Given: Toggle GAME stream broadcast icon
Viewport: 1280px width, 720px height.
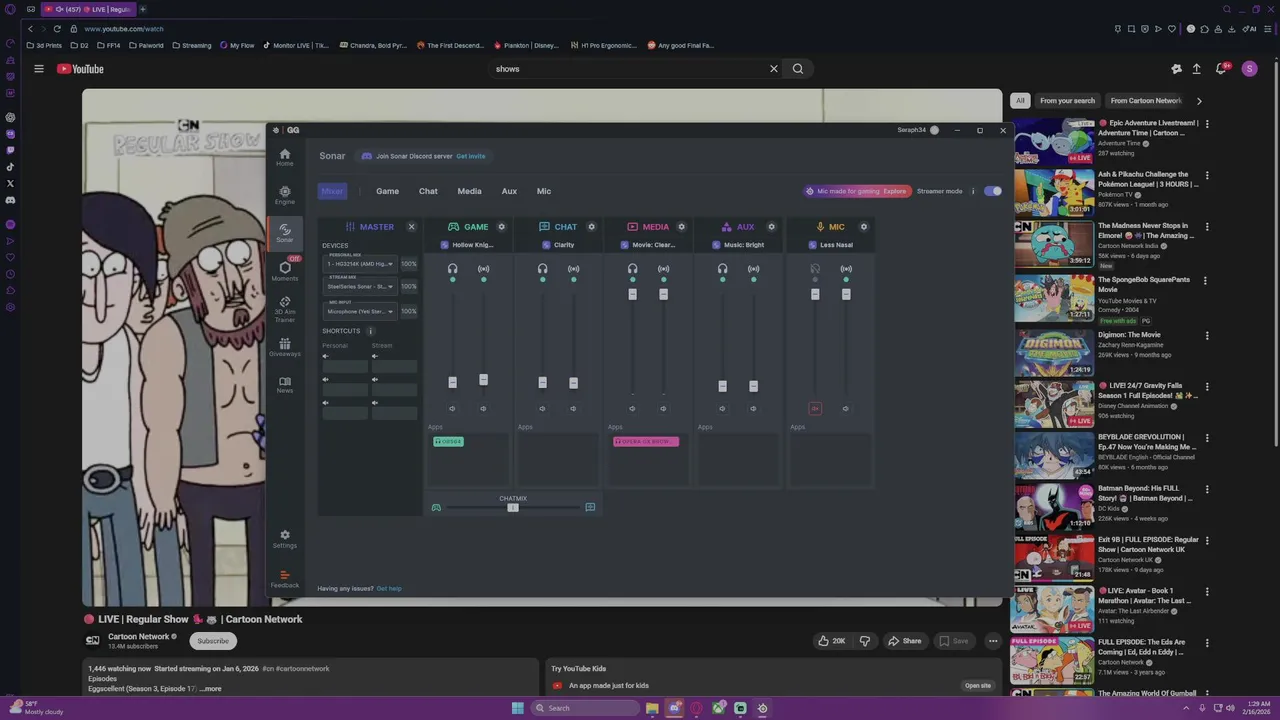Looking at the screenshot, I should point(484,269).
